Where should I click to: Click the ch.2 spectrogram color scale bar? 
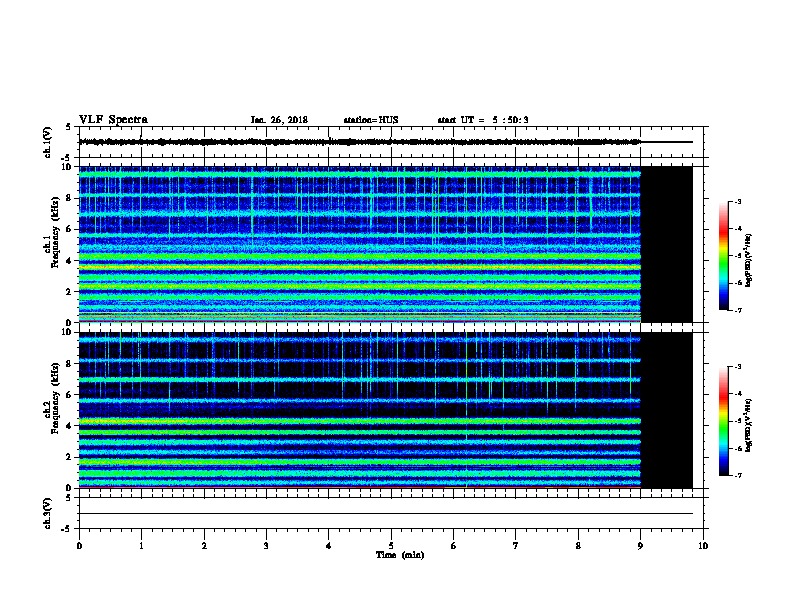(x=723, y=421)
